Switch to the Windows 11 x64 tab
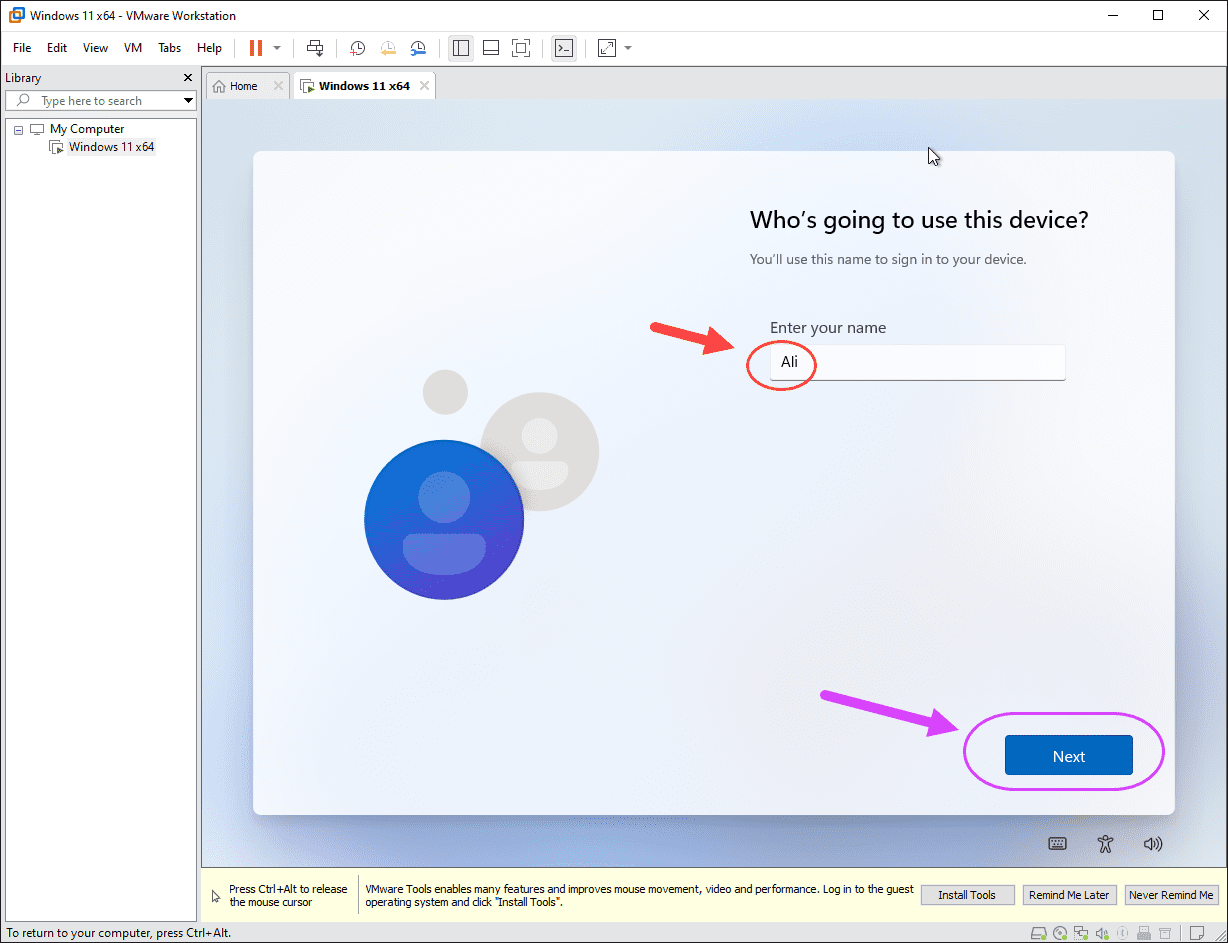The height and width of the screenshot is (943, 1228). 364,86
